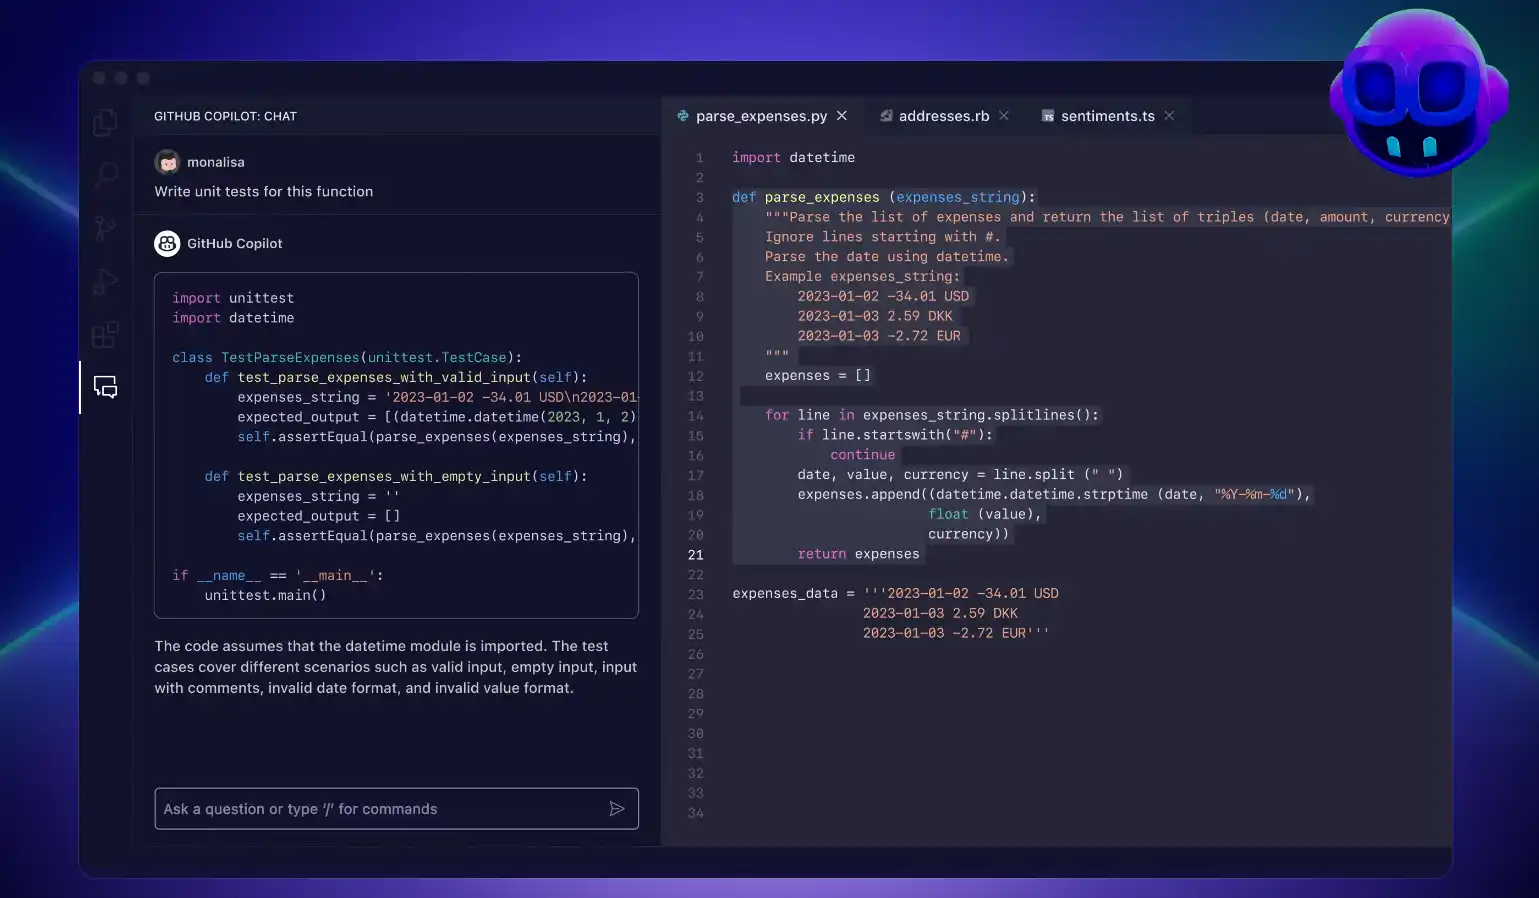Click 'for line in expenses_string.splitlines():' line

tap(932, 415)
